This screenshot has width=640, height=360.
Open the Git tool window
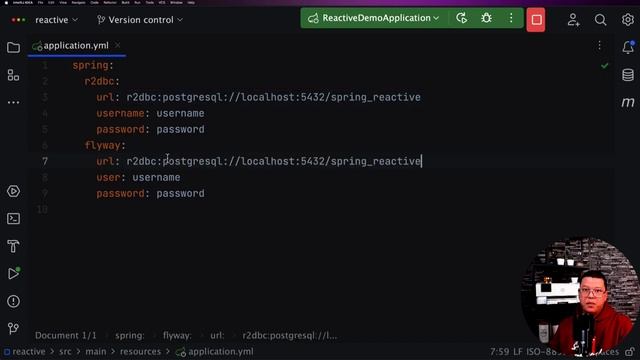(13, 329)
